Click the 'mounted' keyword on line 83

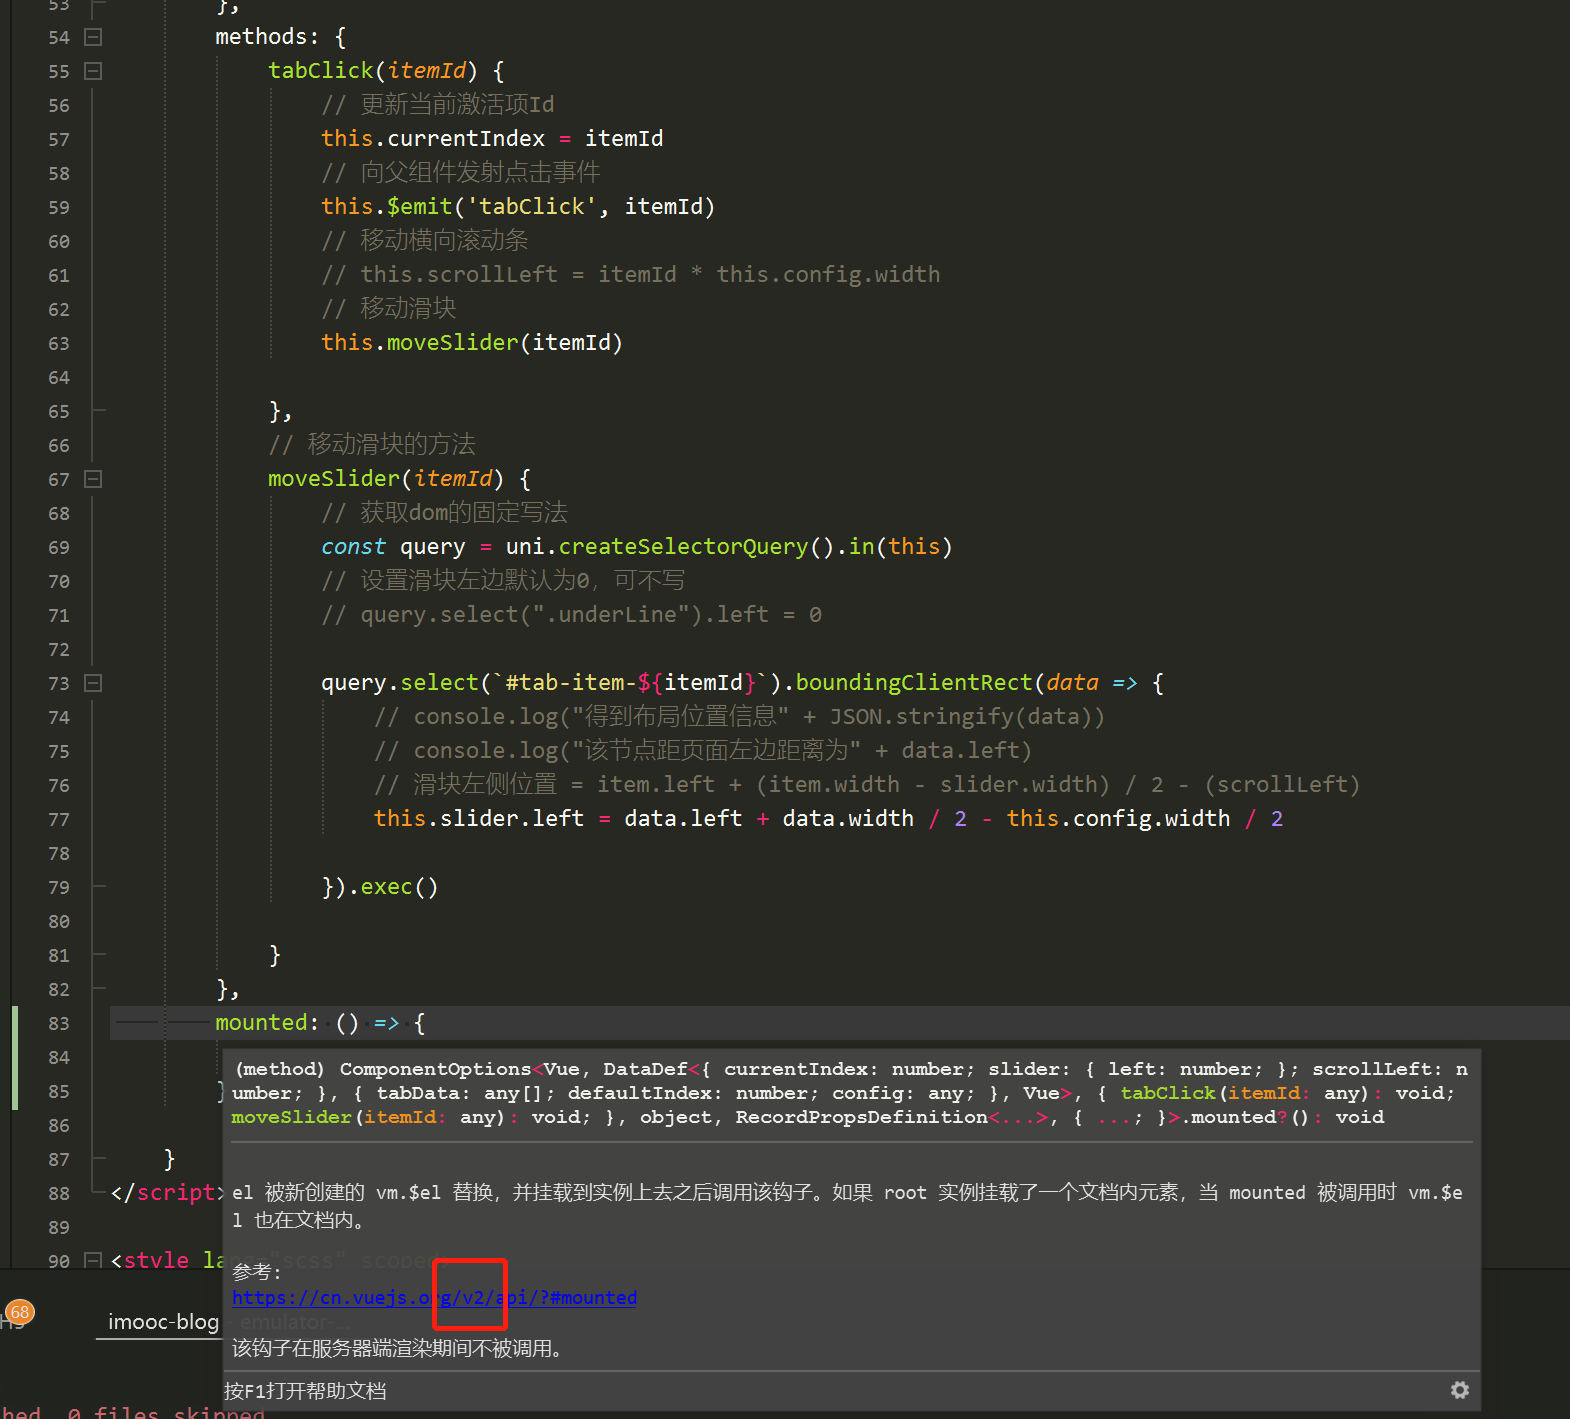[260, 1022]
